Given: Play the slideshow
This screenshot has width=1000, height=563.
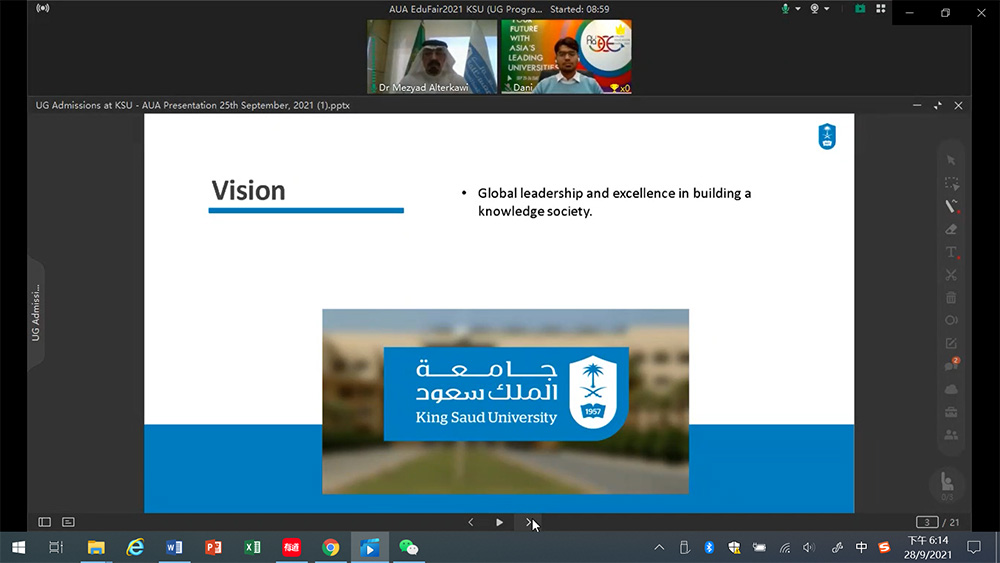Looking at the screenshot, I should 499,522.
